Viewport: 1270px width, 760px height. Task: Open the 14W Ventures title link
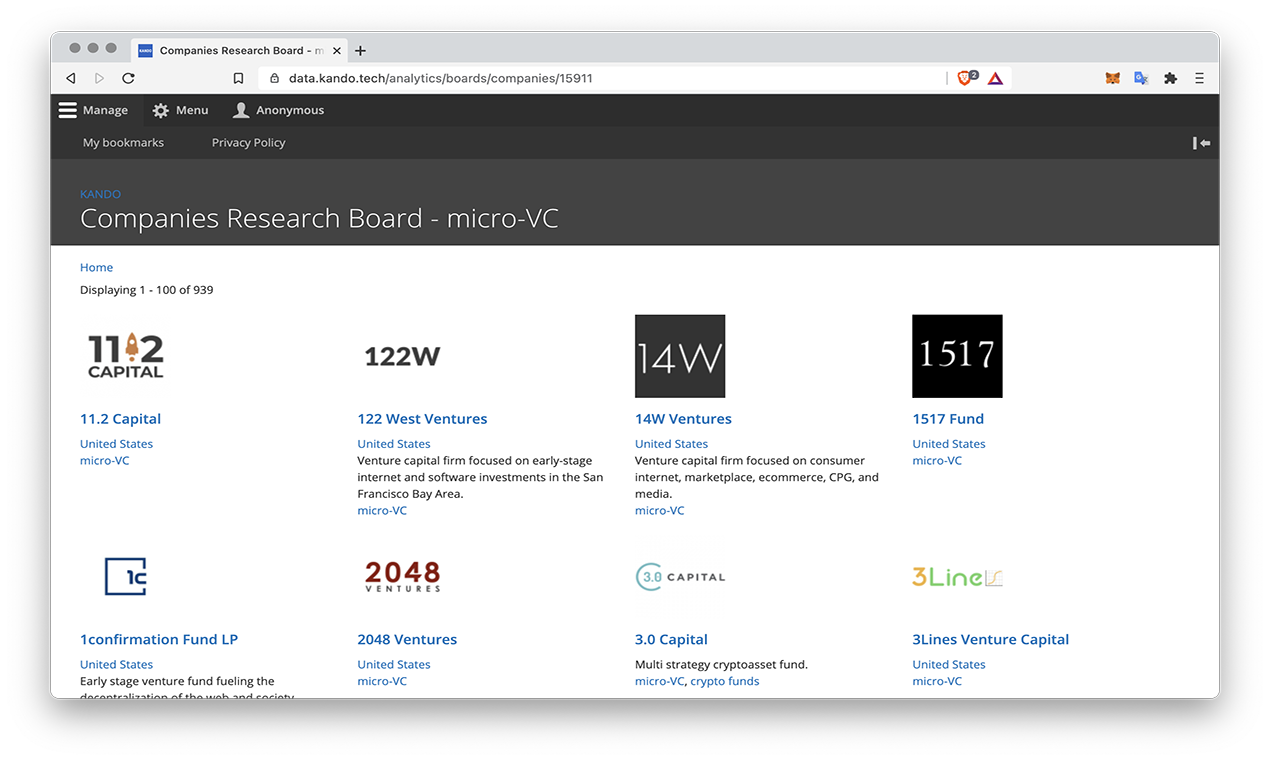(x=683, y=419)
